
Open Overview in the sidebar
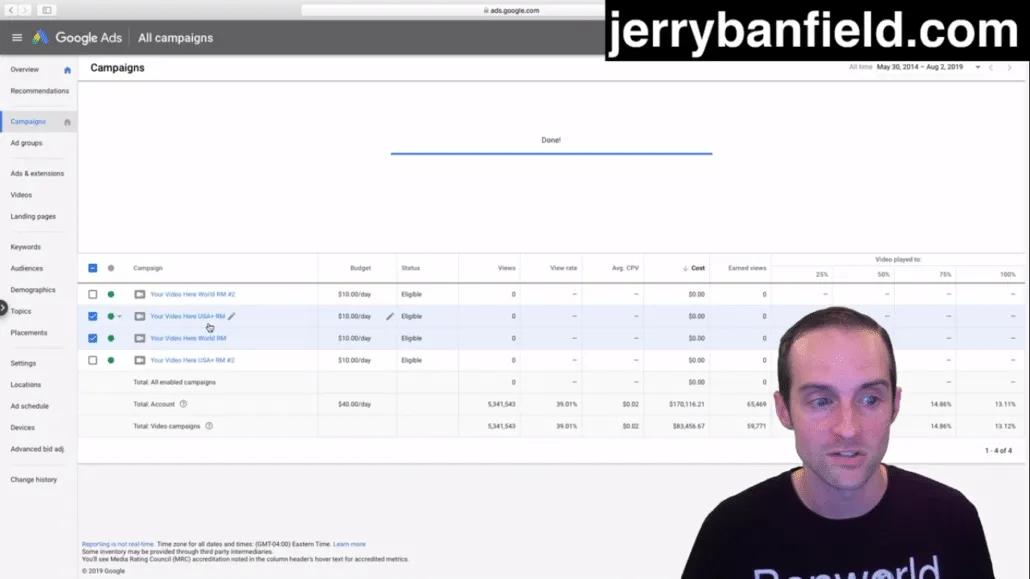24,70
